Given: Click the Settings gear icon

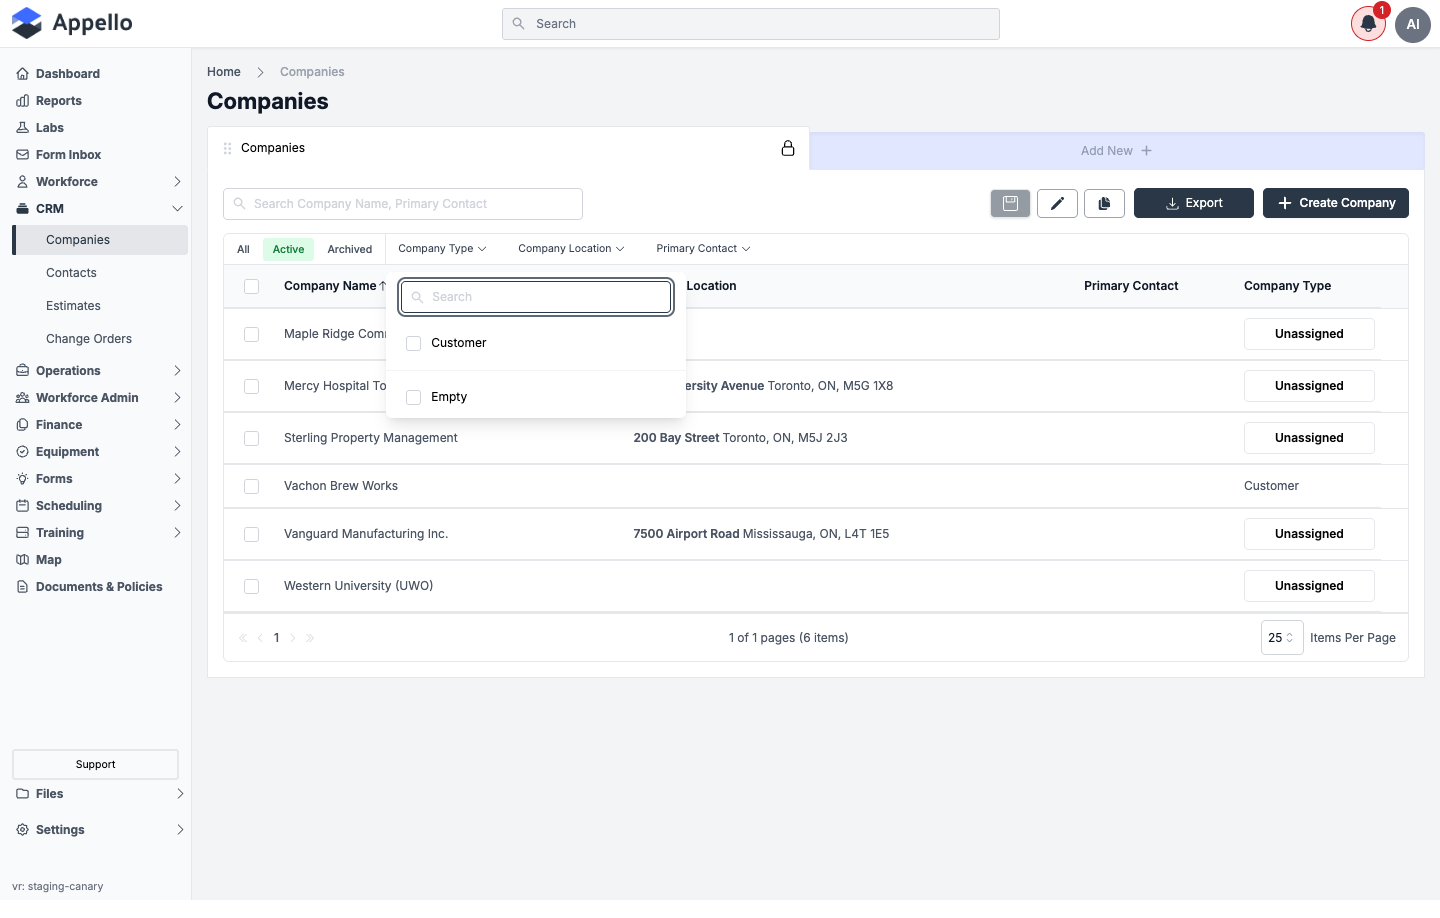Looking at the screenshot, I should pyautogui.click(x=22, y=830).
